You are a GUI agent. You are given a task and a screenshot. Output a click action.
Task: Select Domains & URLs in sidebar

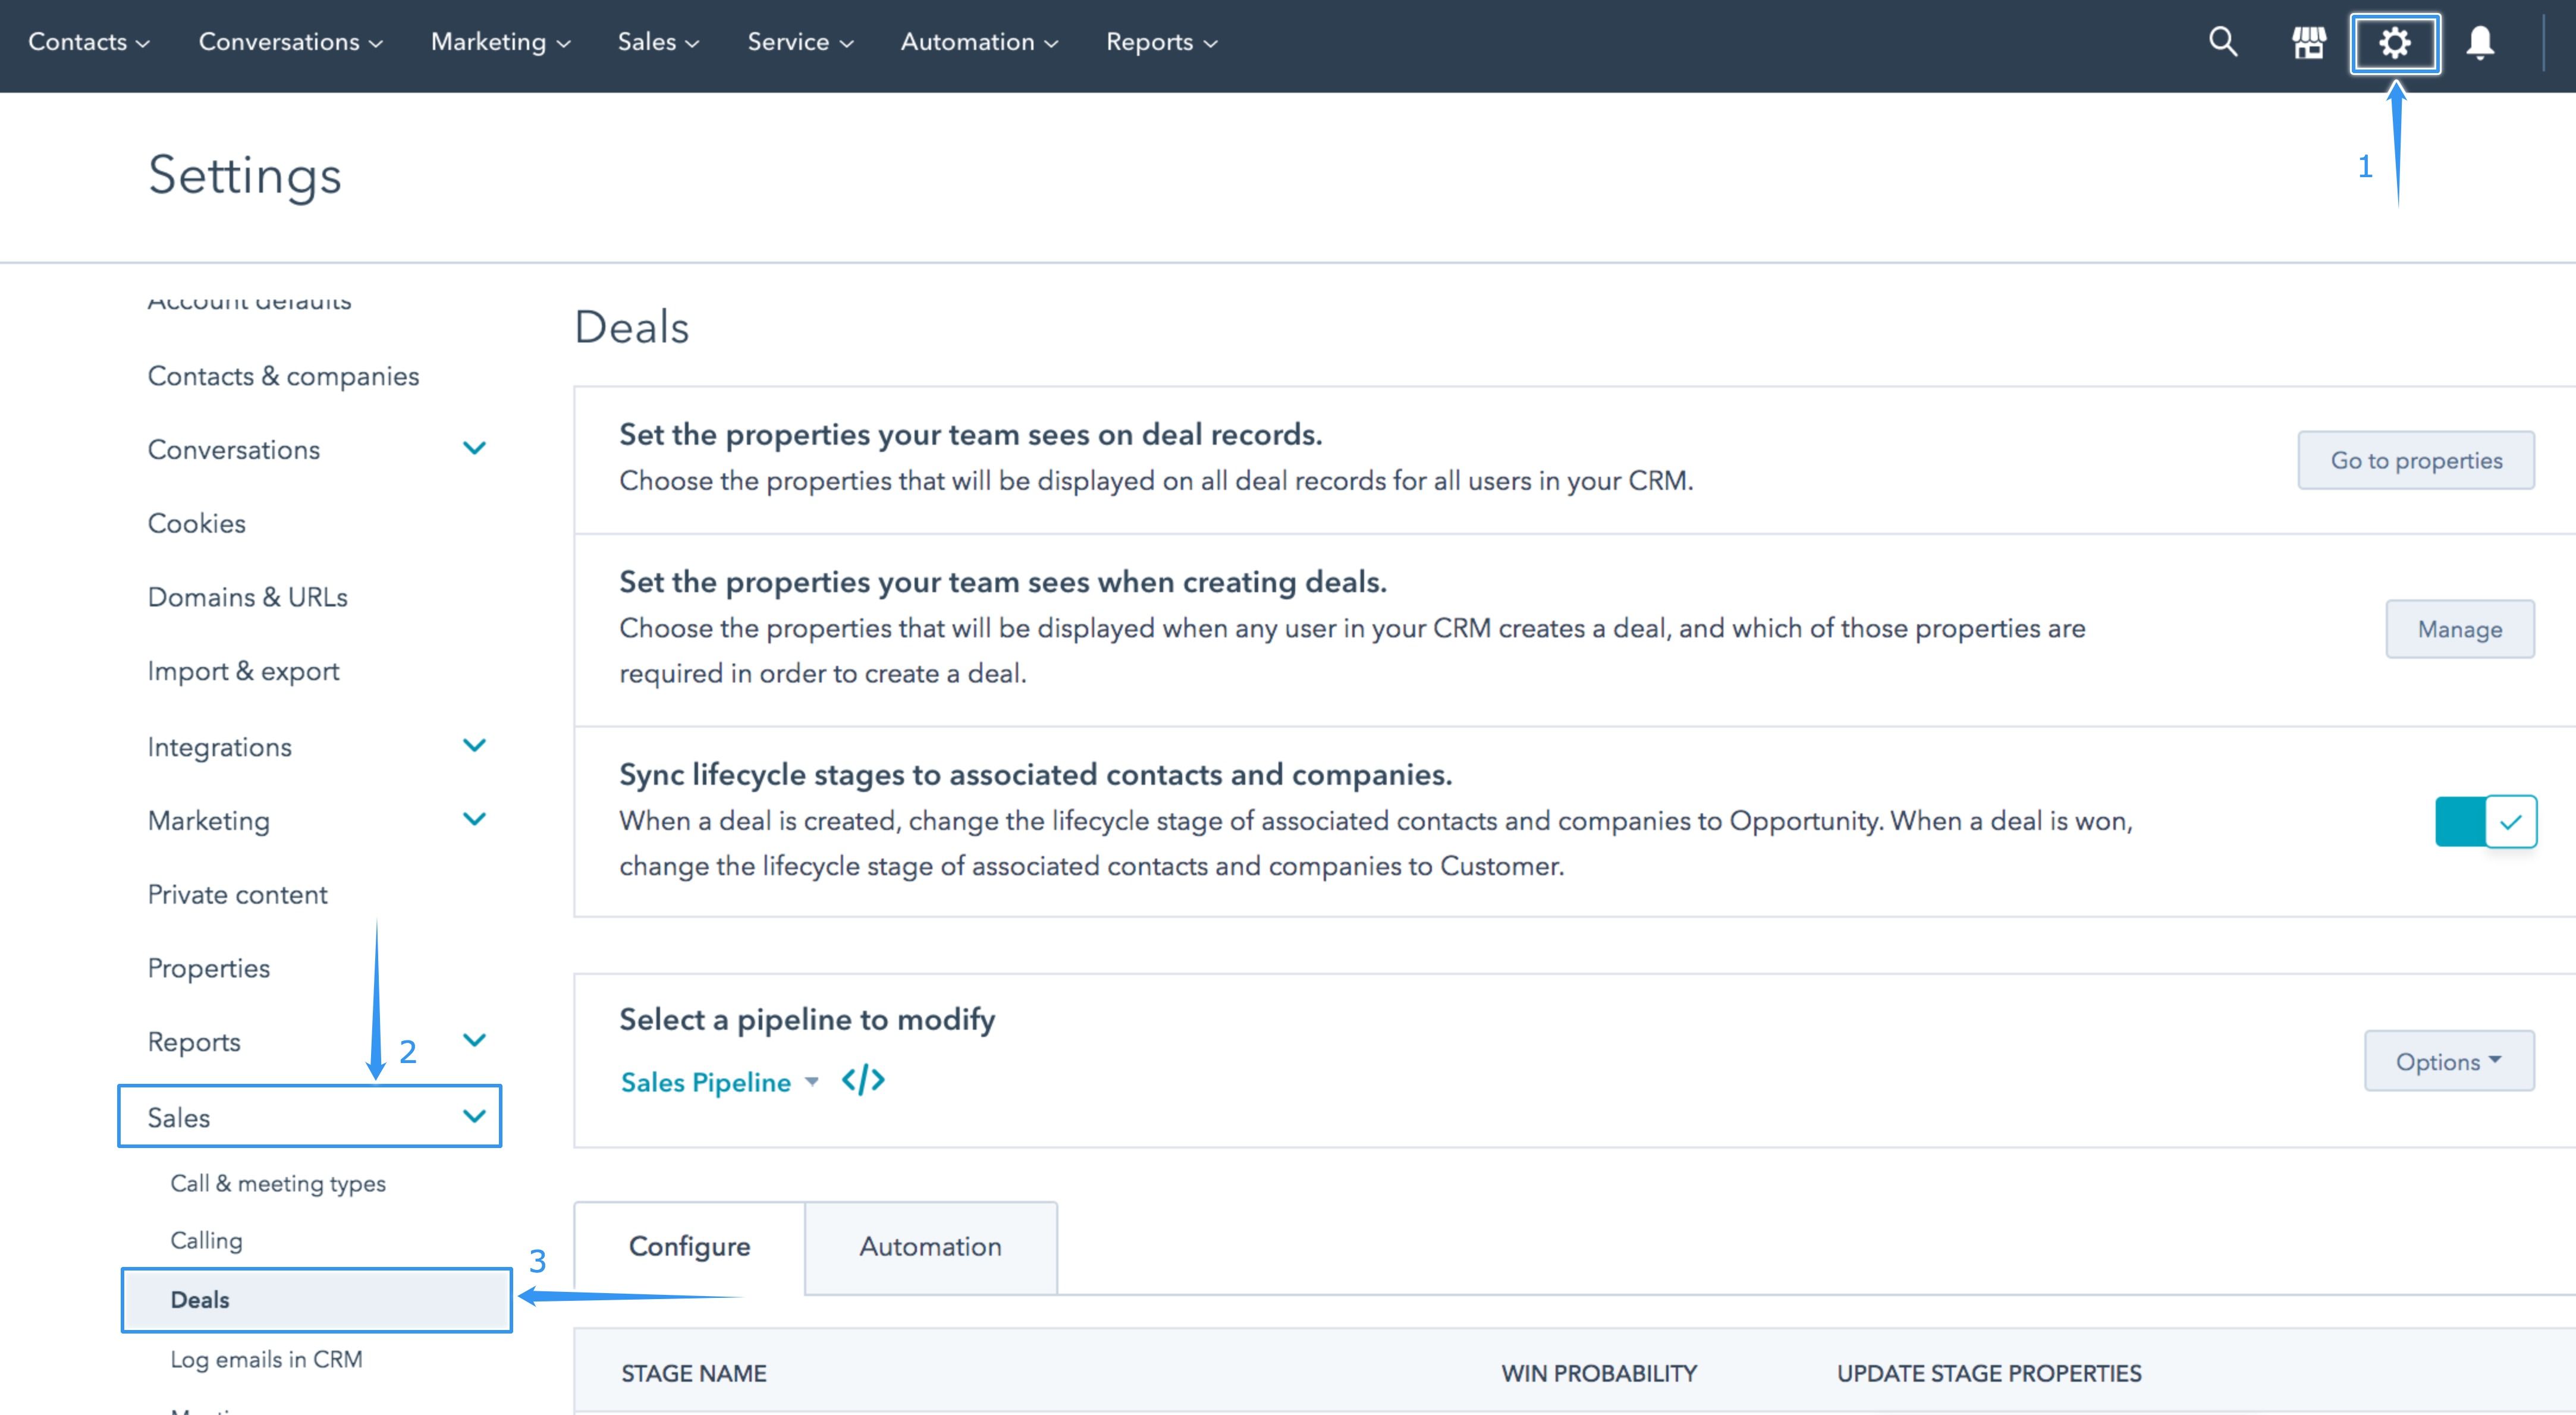coord(247,597)
